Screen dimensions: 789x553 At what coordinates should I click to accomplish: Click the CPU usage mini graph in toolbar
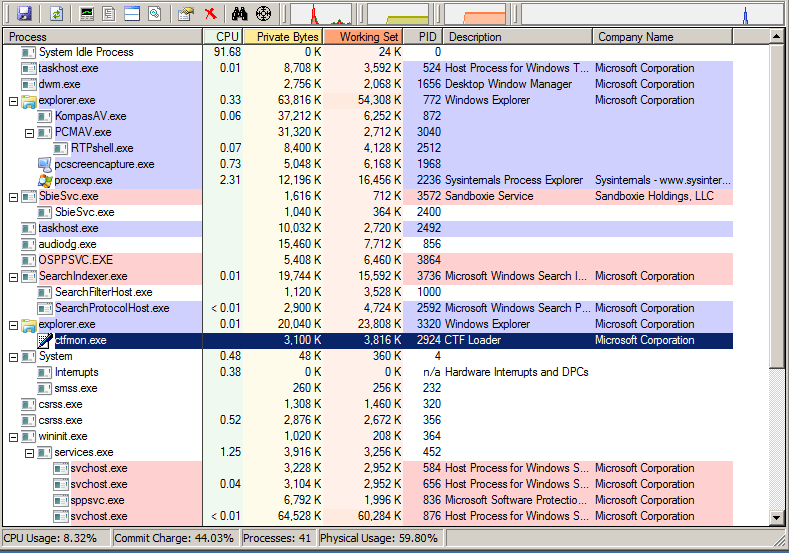pyautogui.click(x=322, y=14)
